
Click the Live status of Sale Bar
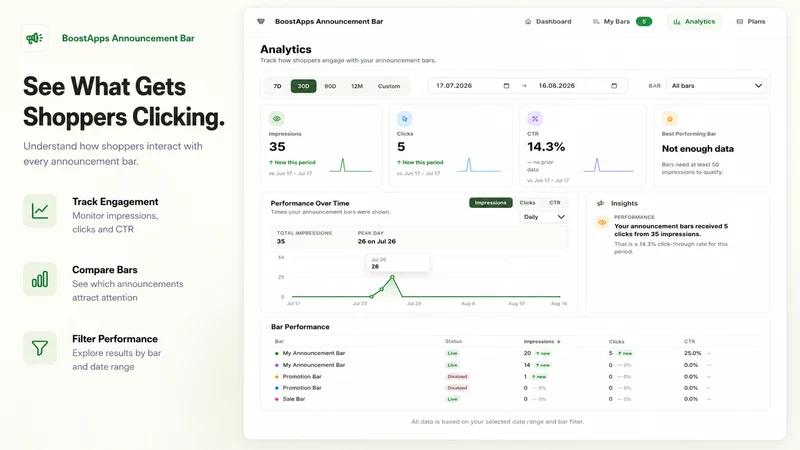[453, 399]
